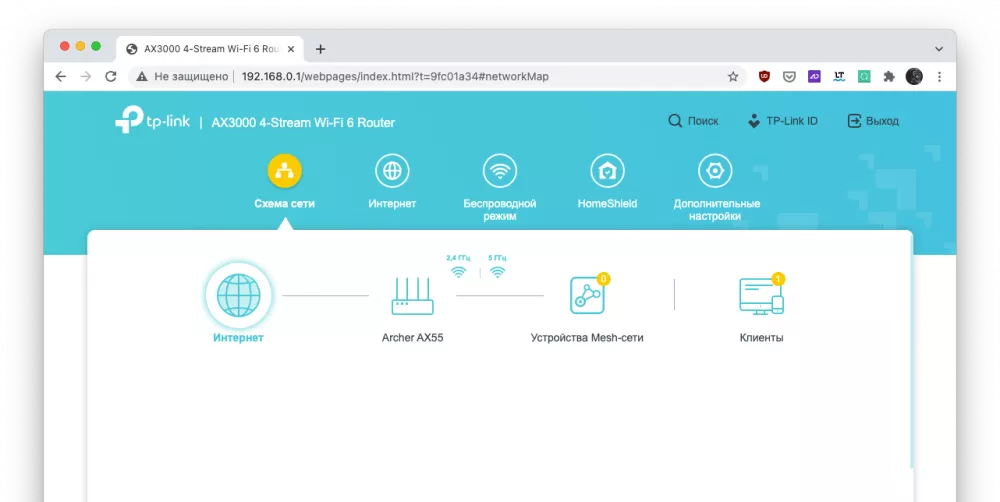The height and width of the screenshot is (502, 1000).
Task: Click the Поиск magnifier icon
Action: [675, 121]
